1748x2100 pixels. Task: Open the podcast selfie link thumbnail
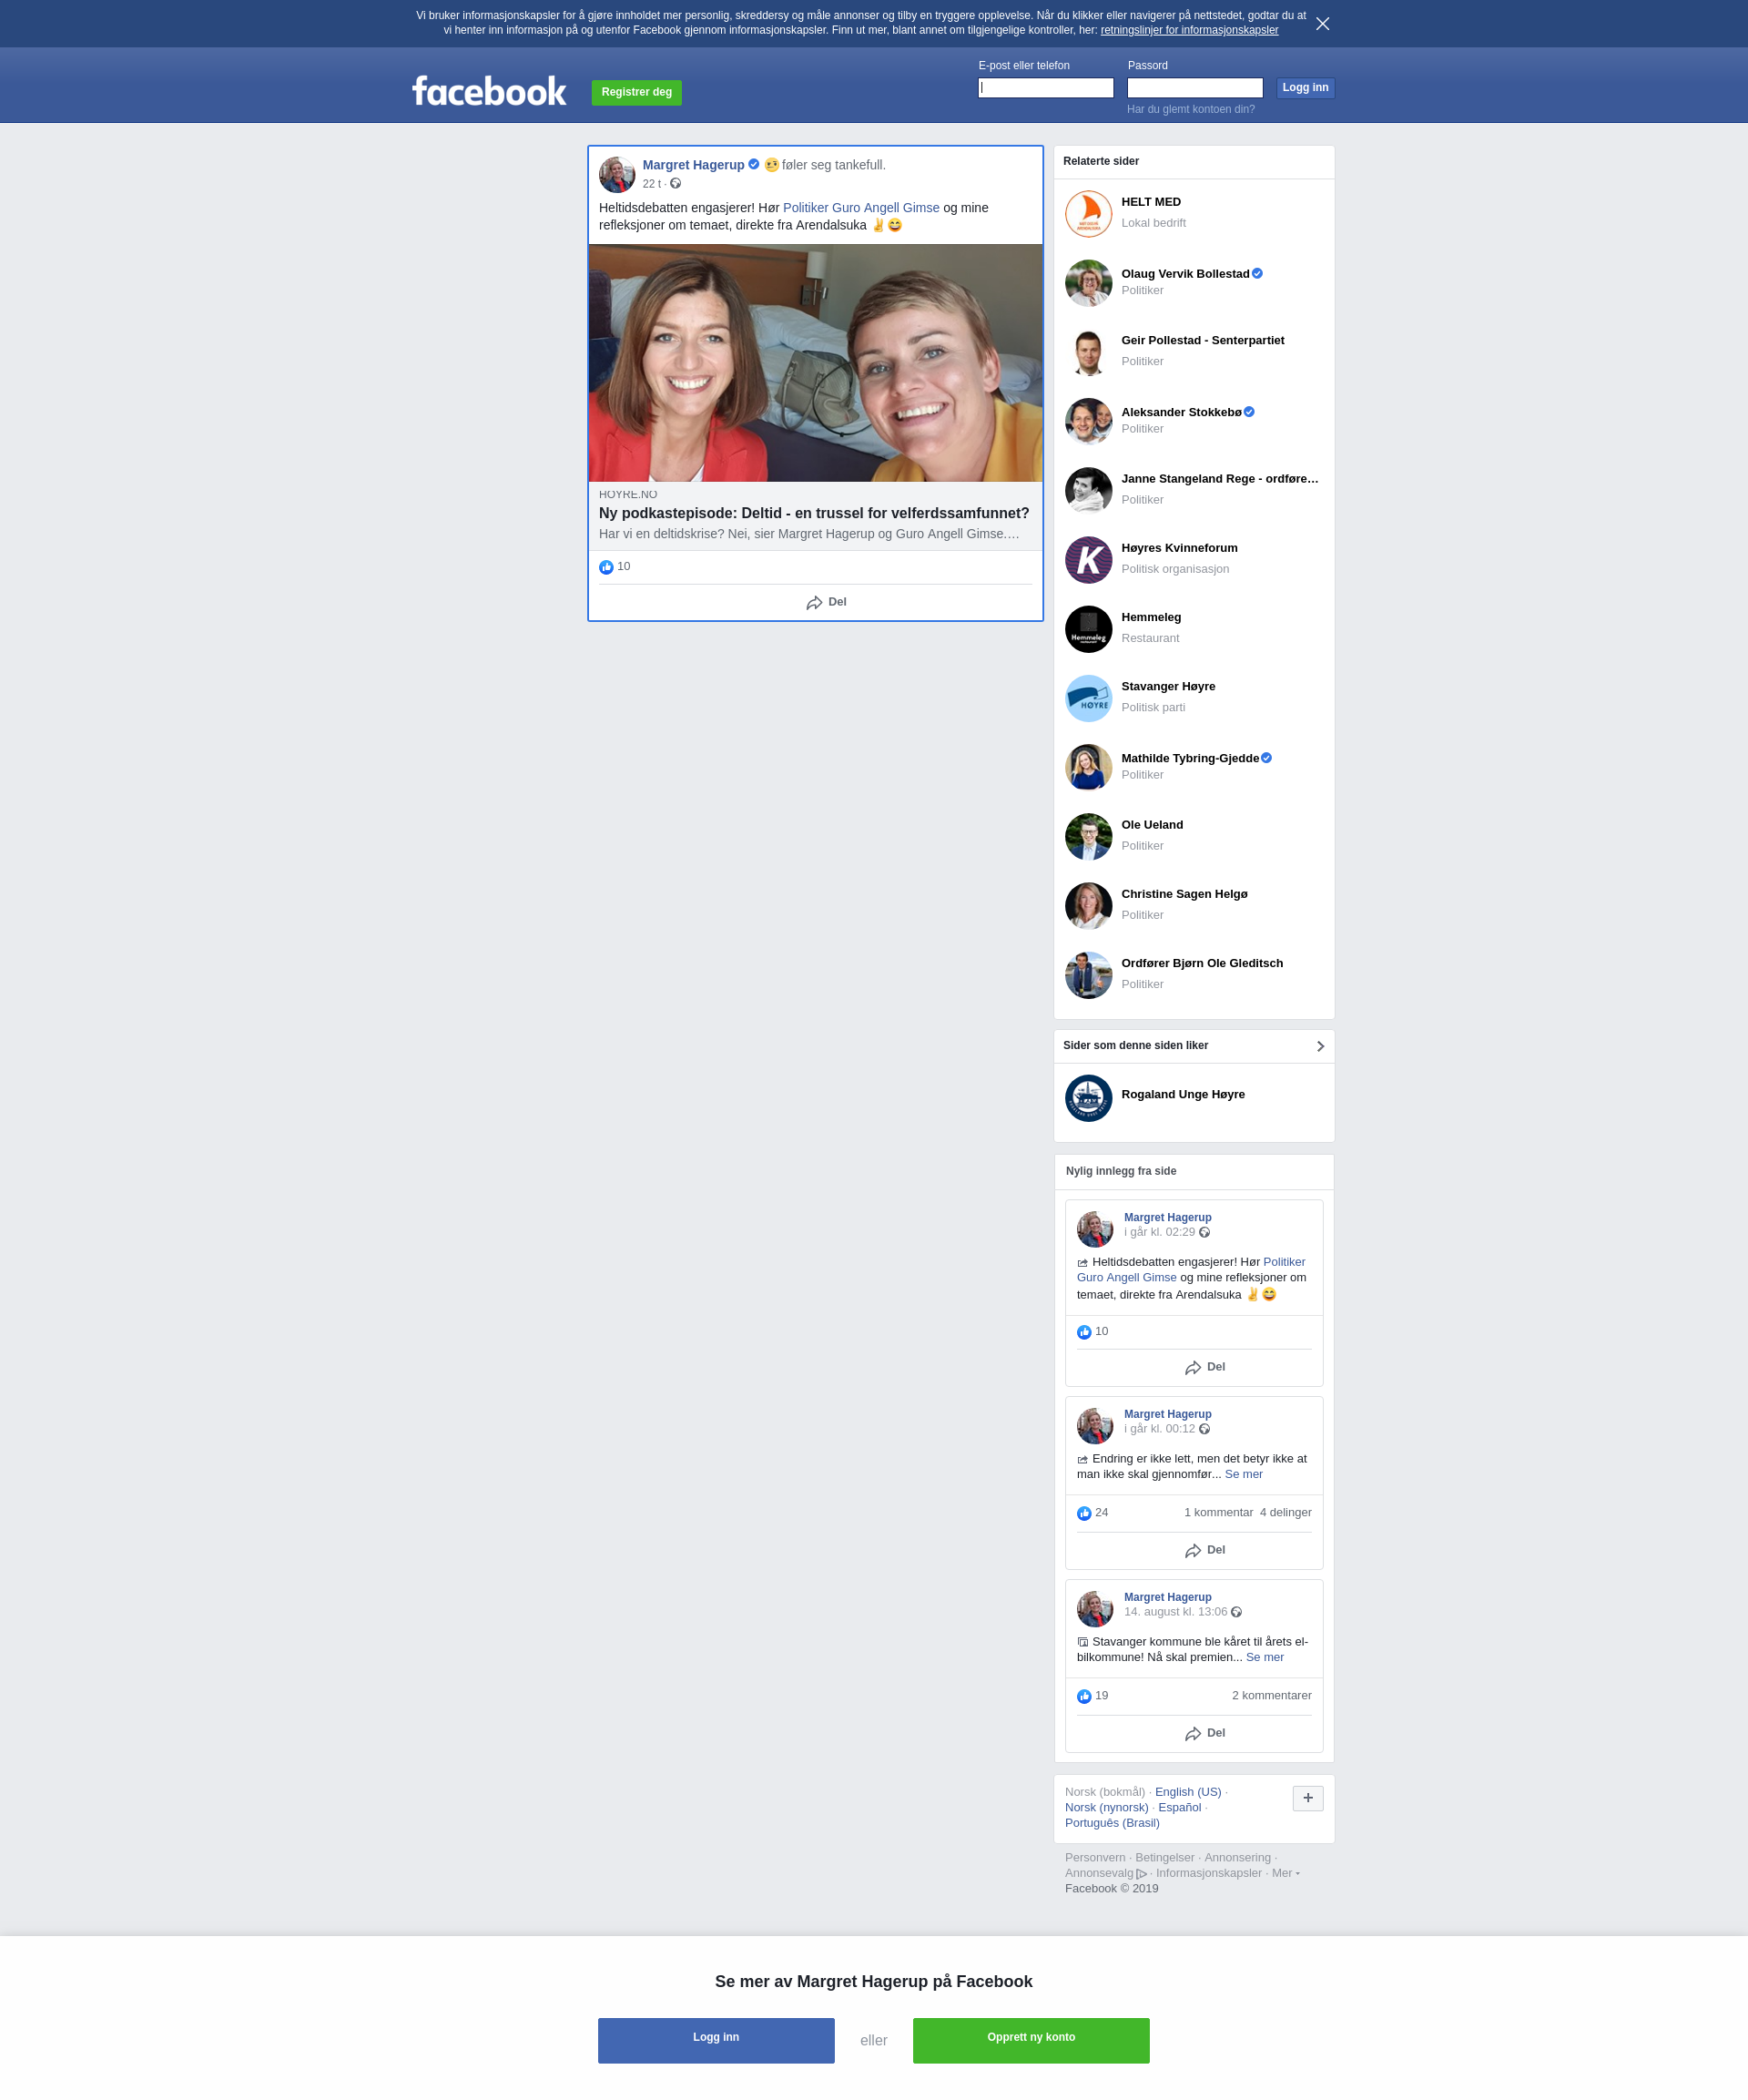815,363
